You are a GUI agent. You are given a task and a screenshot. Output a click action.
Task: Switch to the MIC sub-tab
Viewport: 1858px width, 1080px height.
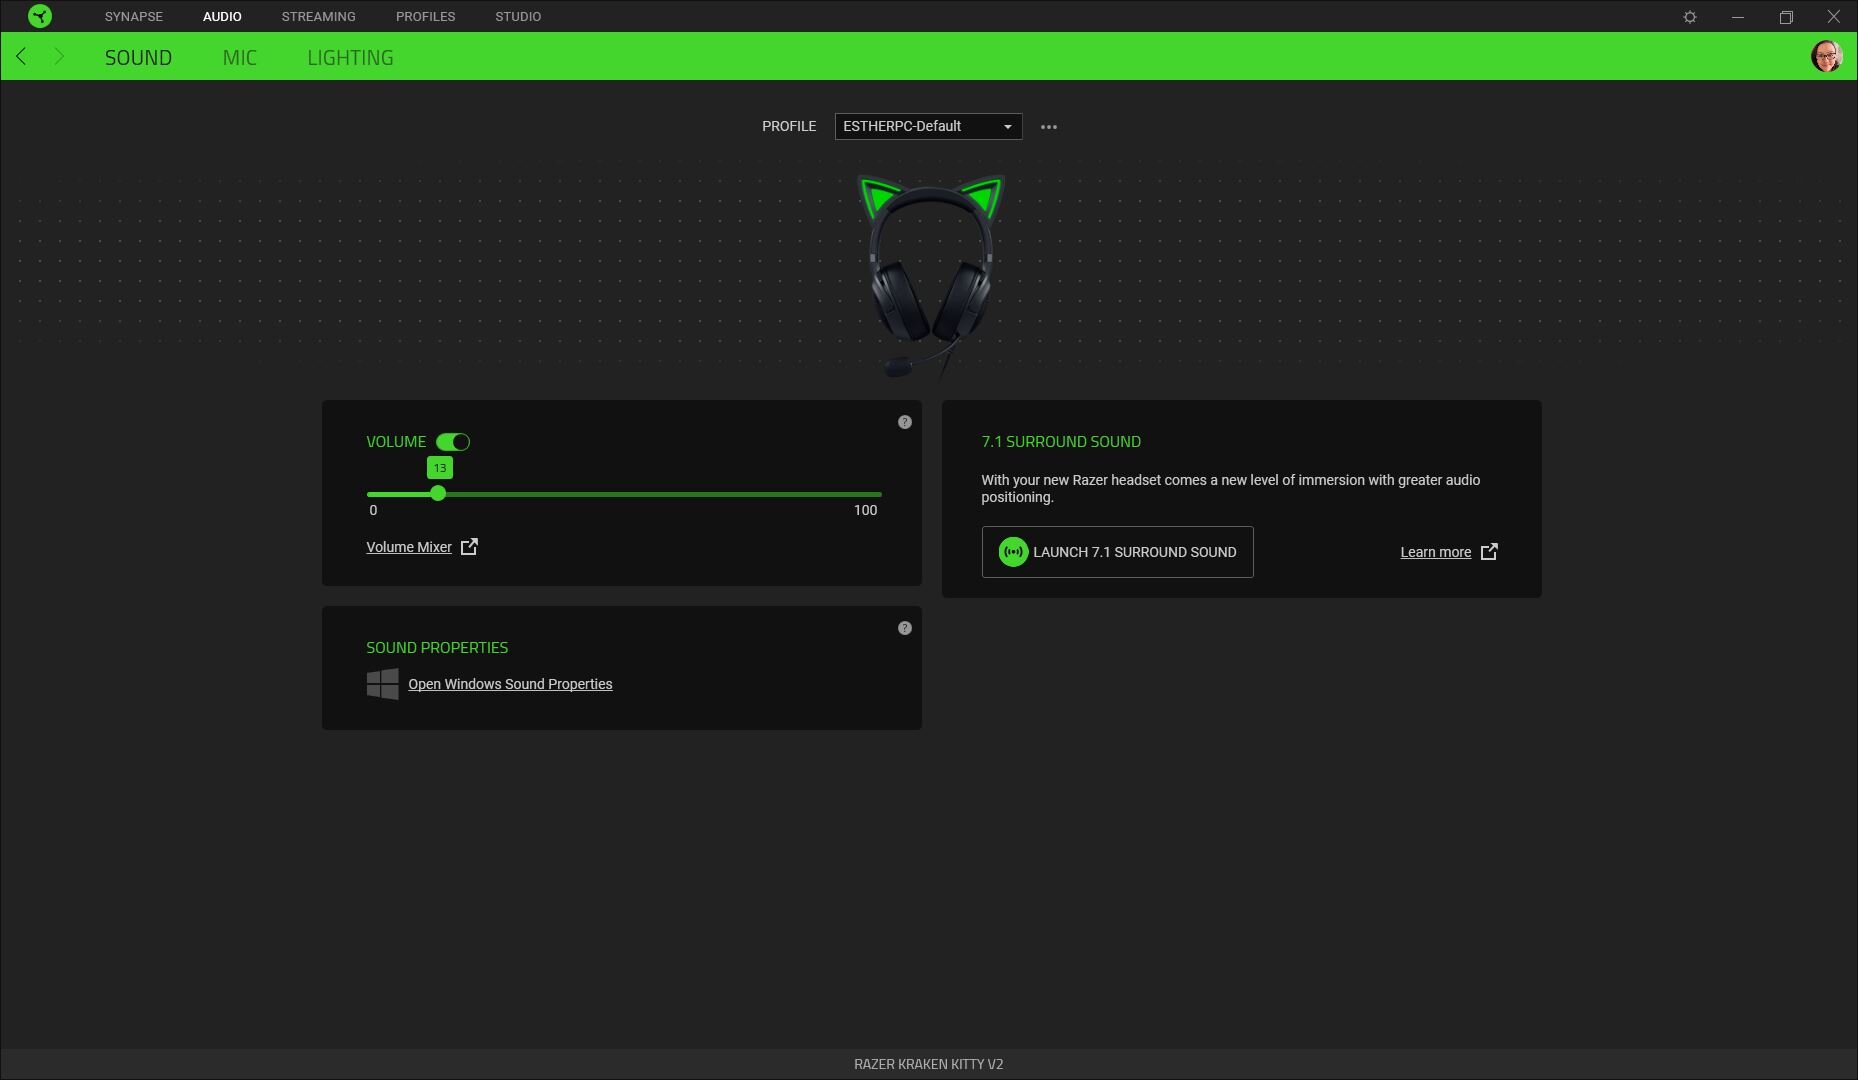click(x=240, y=58)
